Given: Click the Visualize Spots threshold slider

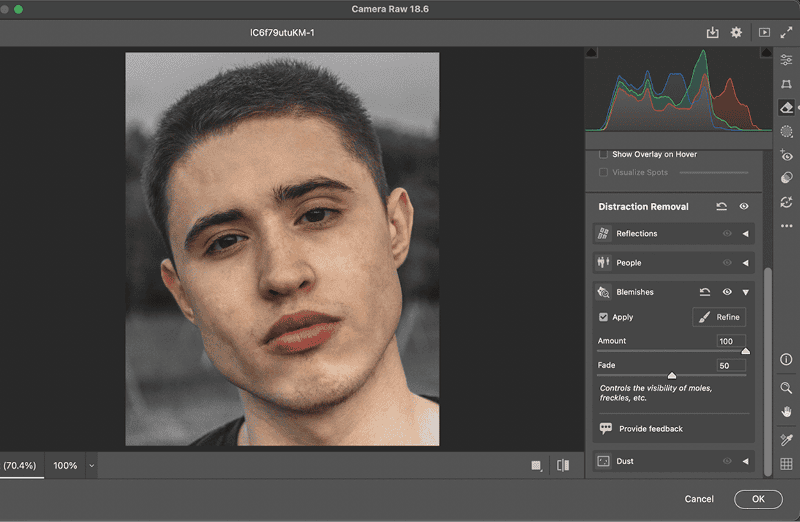Looking at the screenshot, I should pyautogui.click(x=714, y=172).
